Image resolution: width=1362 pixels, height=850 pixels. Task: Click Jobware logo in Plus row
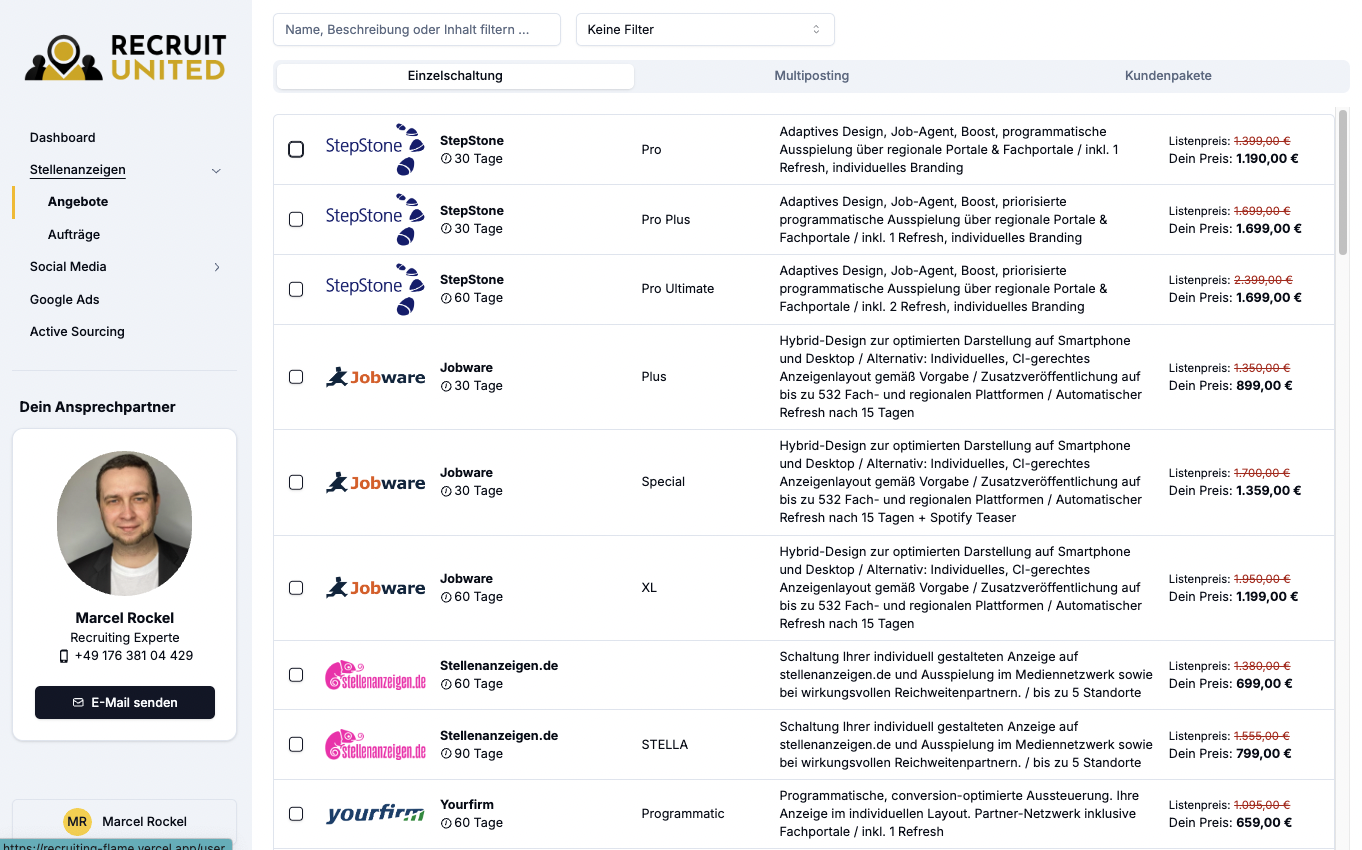(x=376, y=377)
